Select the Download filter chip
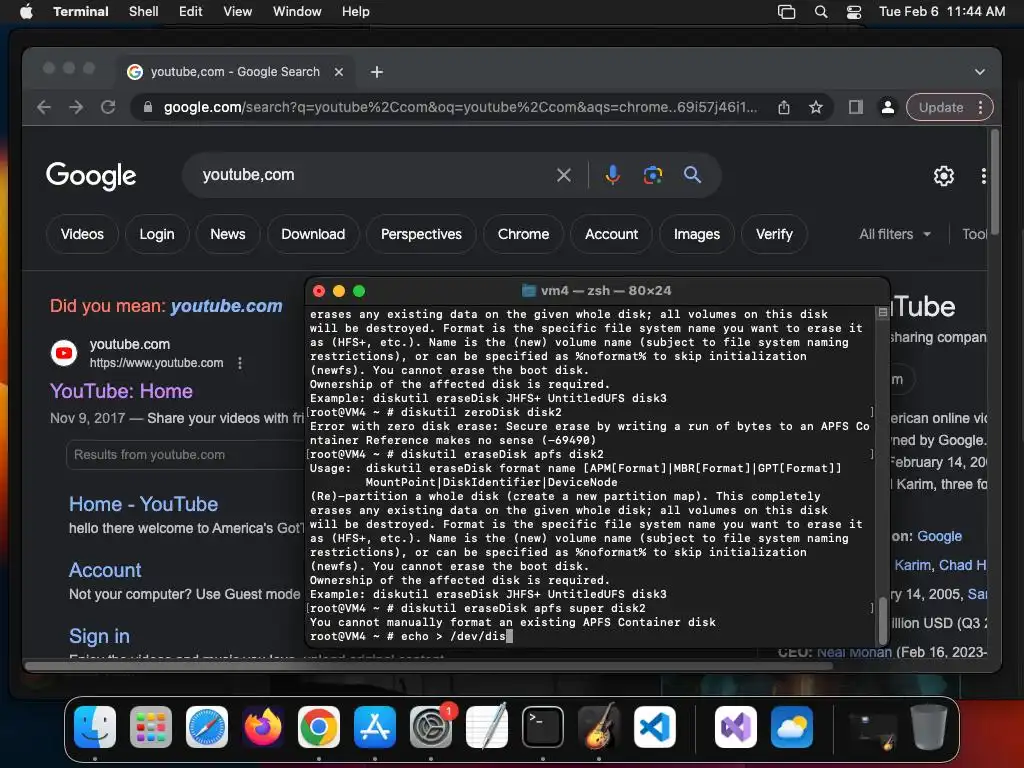The height and width of the screenshot is (768, 1024). coord(313,234)
